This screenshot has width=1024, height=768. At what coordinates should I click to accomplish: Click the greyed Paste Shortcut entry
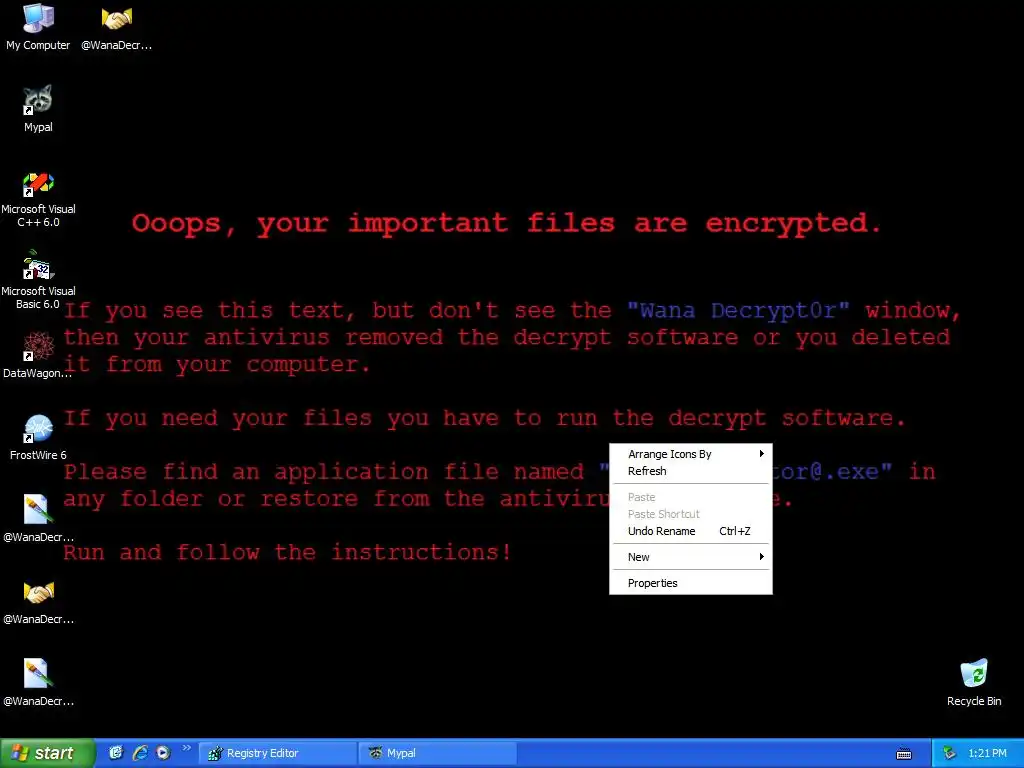[x=691, y=514]
